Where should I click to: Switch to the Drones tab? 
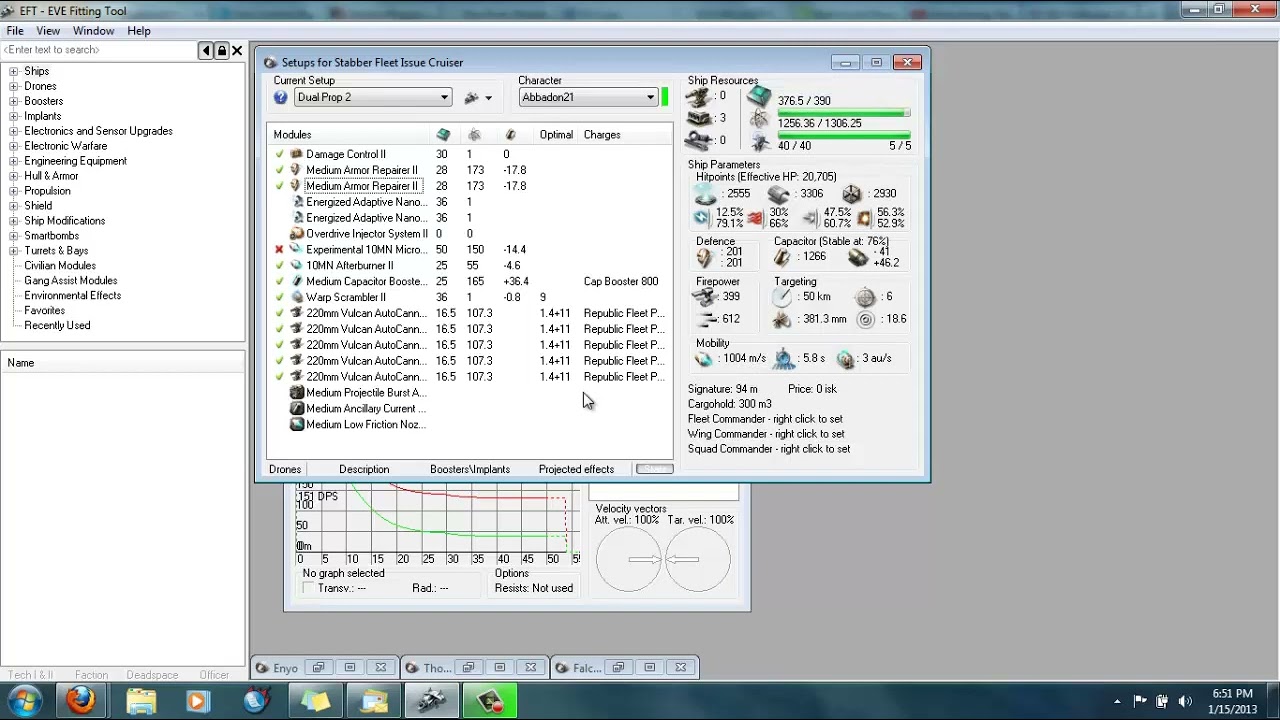pos(285,469)
